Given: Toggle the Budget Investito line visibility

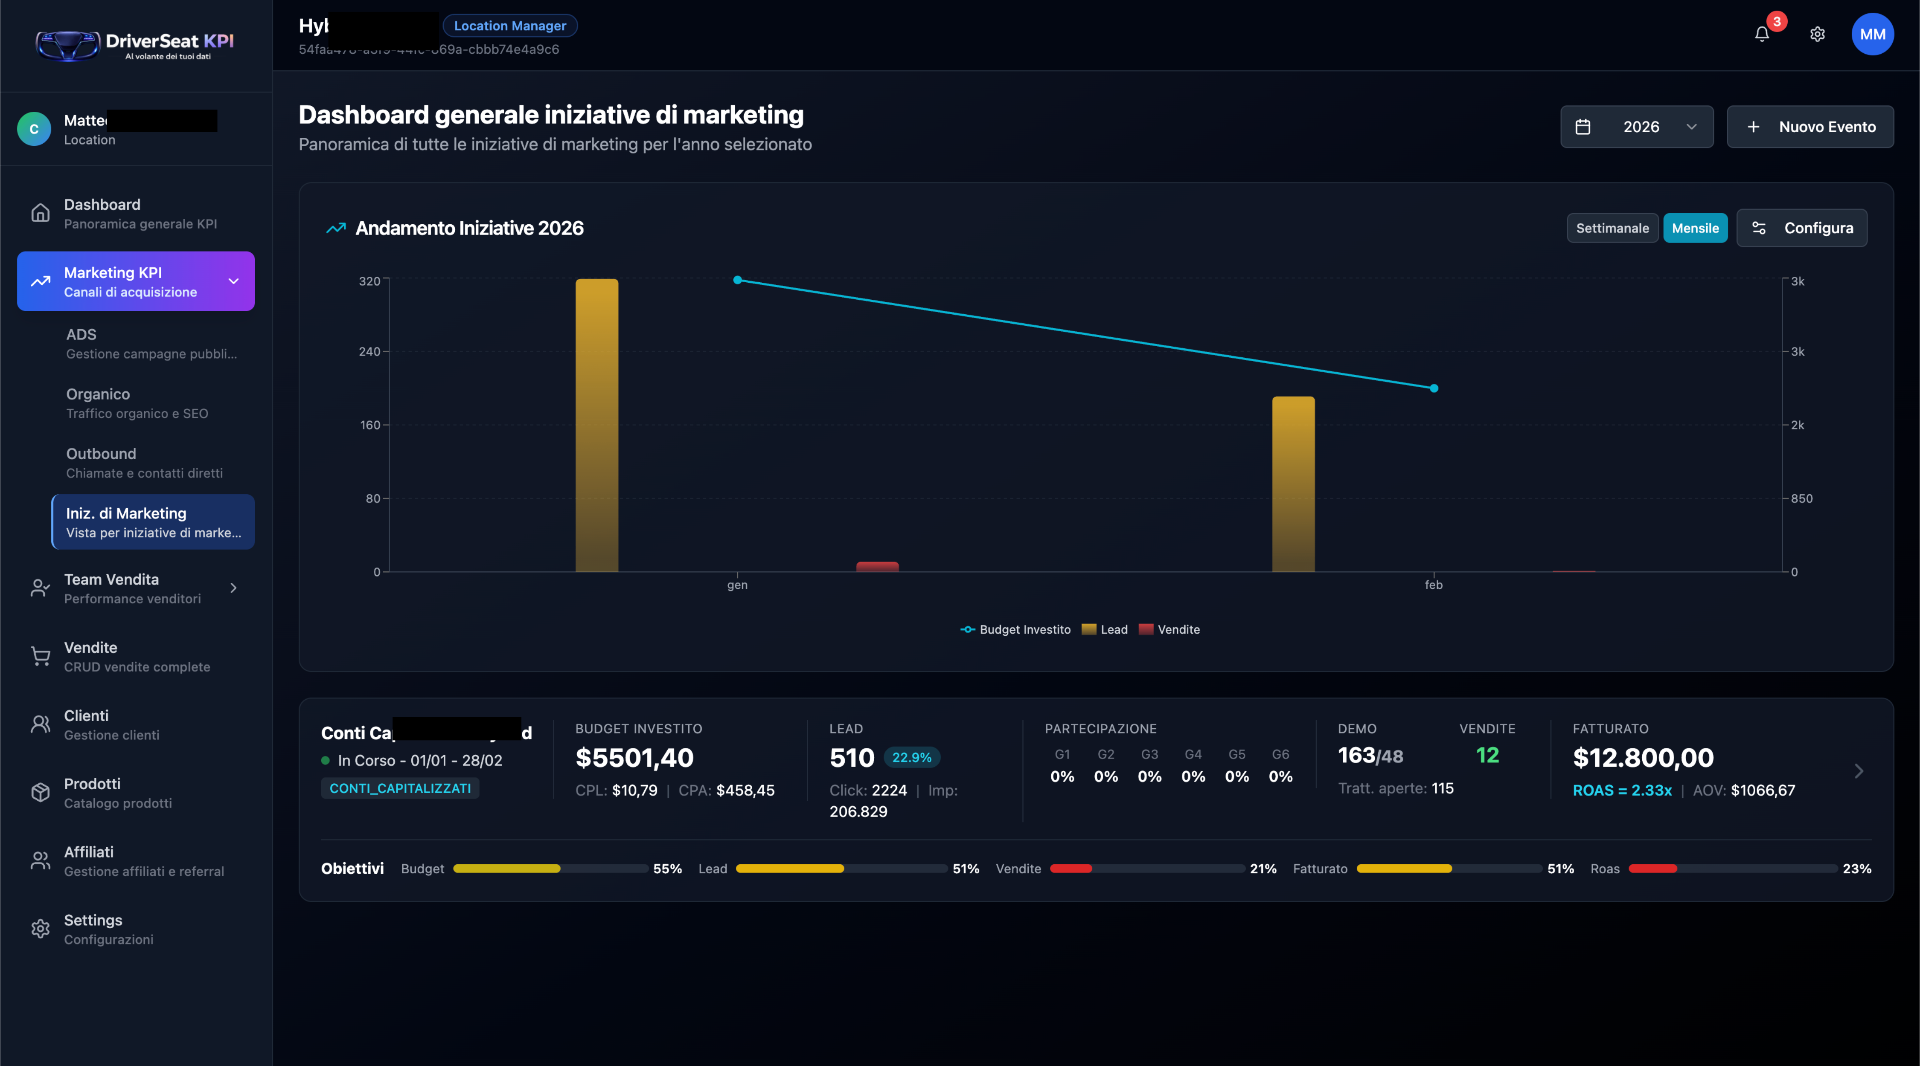Looking at the screenshot, I should click(x=1013, y=630).
